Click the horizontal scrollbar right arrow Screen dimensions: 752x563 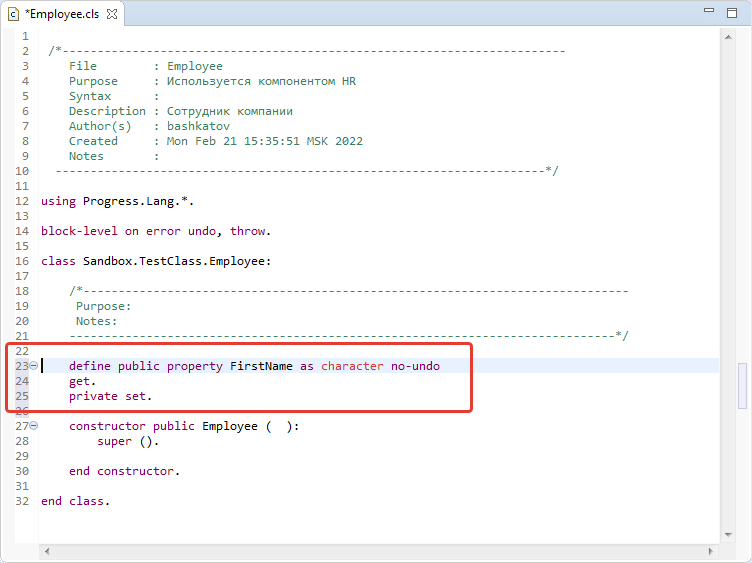711,551
